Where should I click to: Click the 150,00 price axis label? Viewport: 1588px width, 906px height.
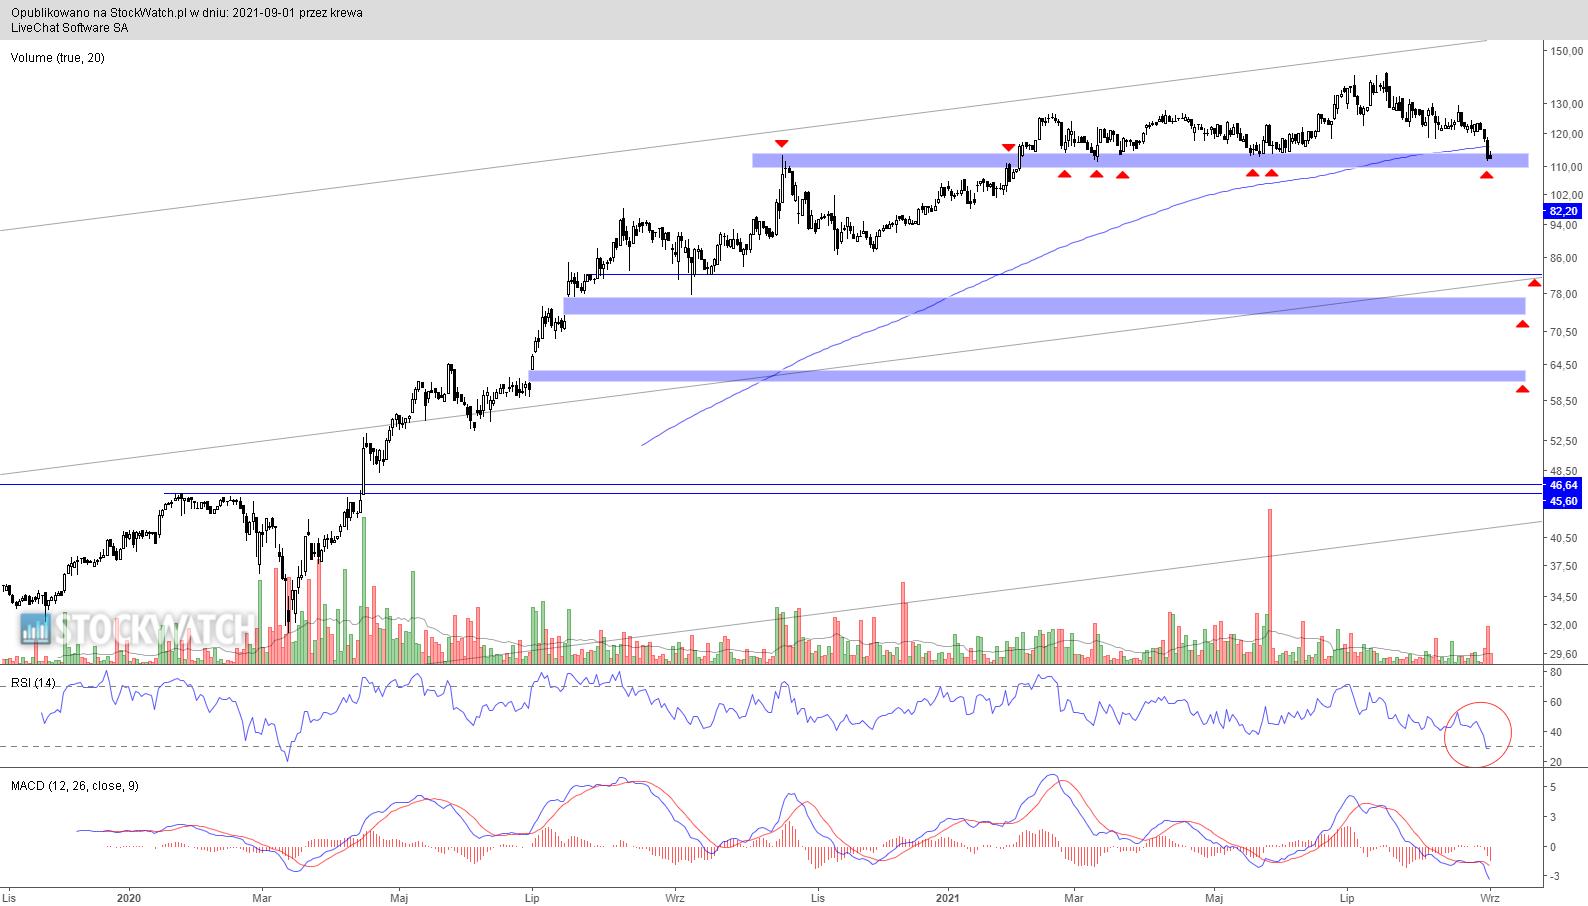pos(1566,51)
